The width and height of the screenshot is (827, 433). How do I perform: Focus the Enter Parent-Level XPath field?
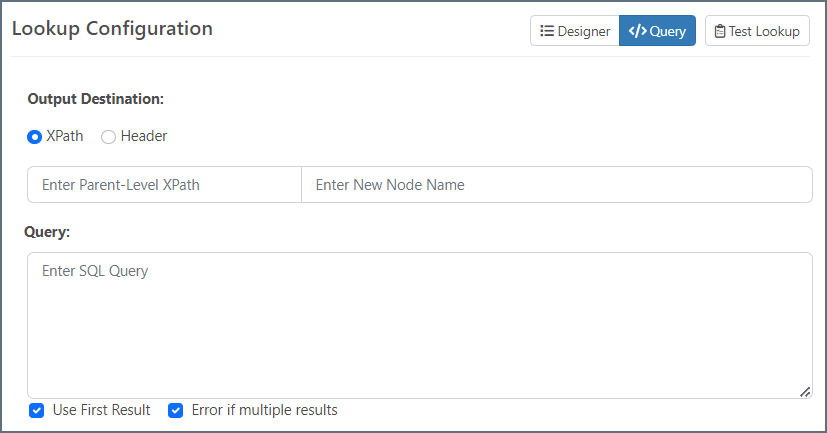[164, 185]
